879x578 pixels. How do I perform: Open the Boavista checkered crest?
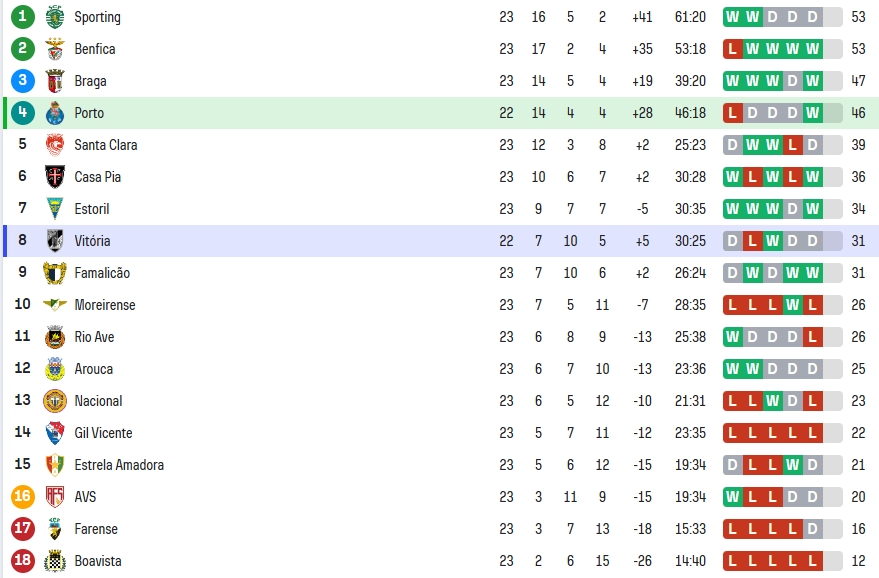click(55, 561)
